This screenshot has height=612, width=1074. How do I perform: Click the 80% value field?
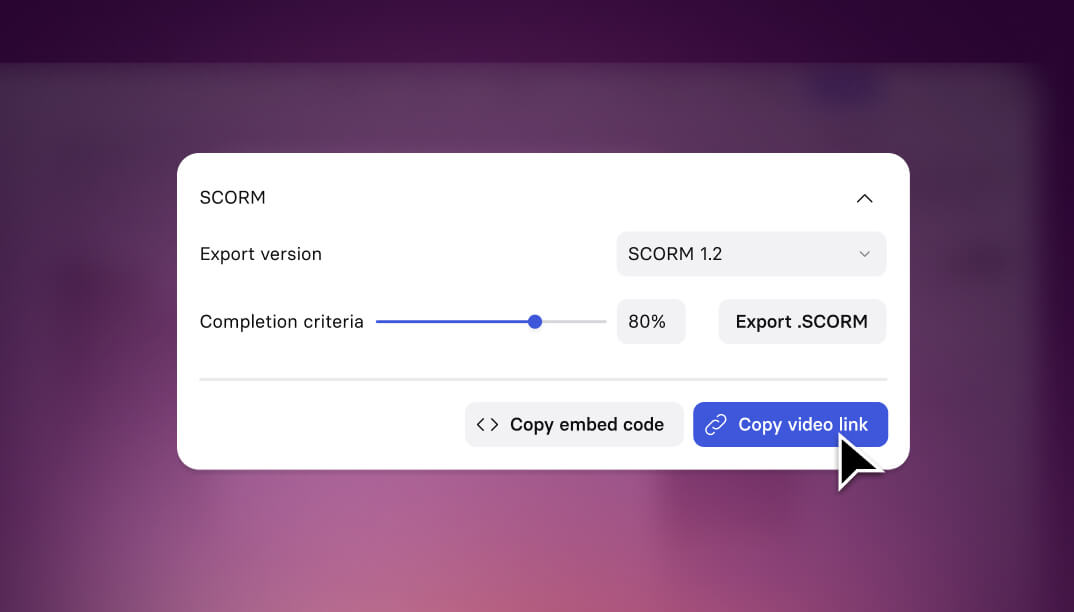tap(650, 321)
